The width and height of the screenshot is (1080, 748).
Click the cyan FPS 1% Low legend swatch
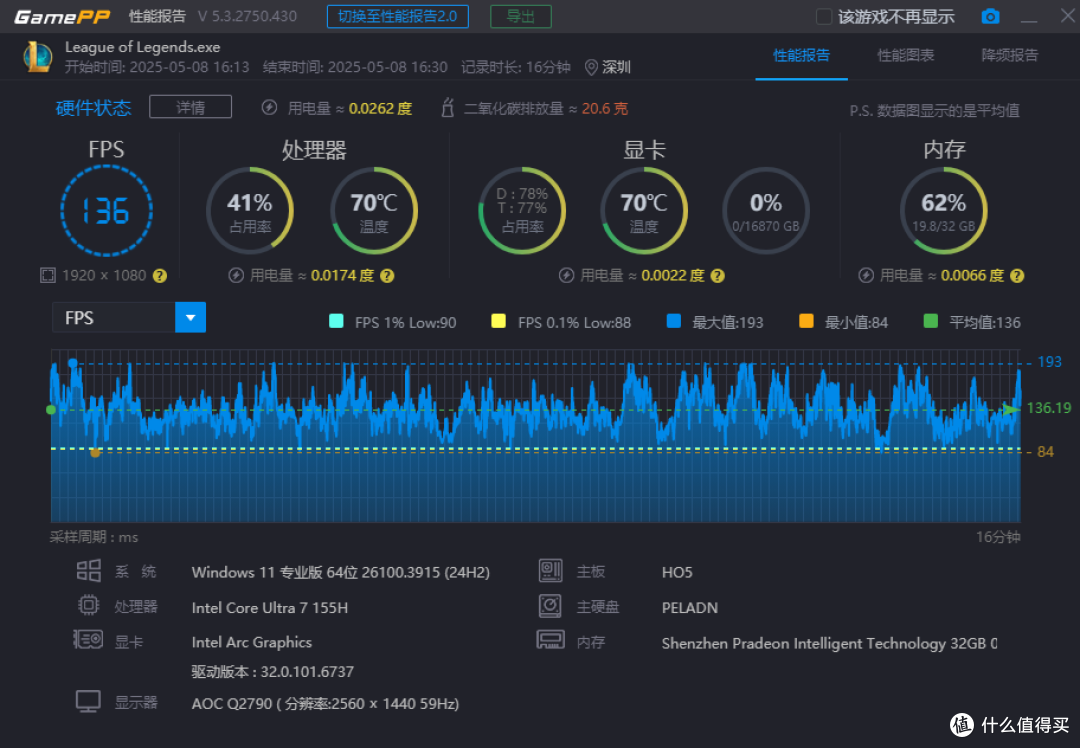tap(336, 321)
